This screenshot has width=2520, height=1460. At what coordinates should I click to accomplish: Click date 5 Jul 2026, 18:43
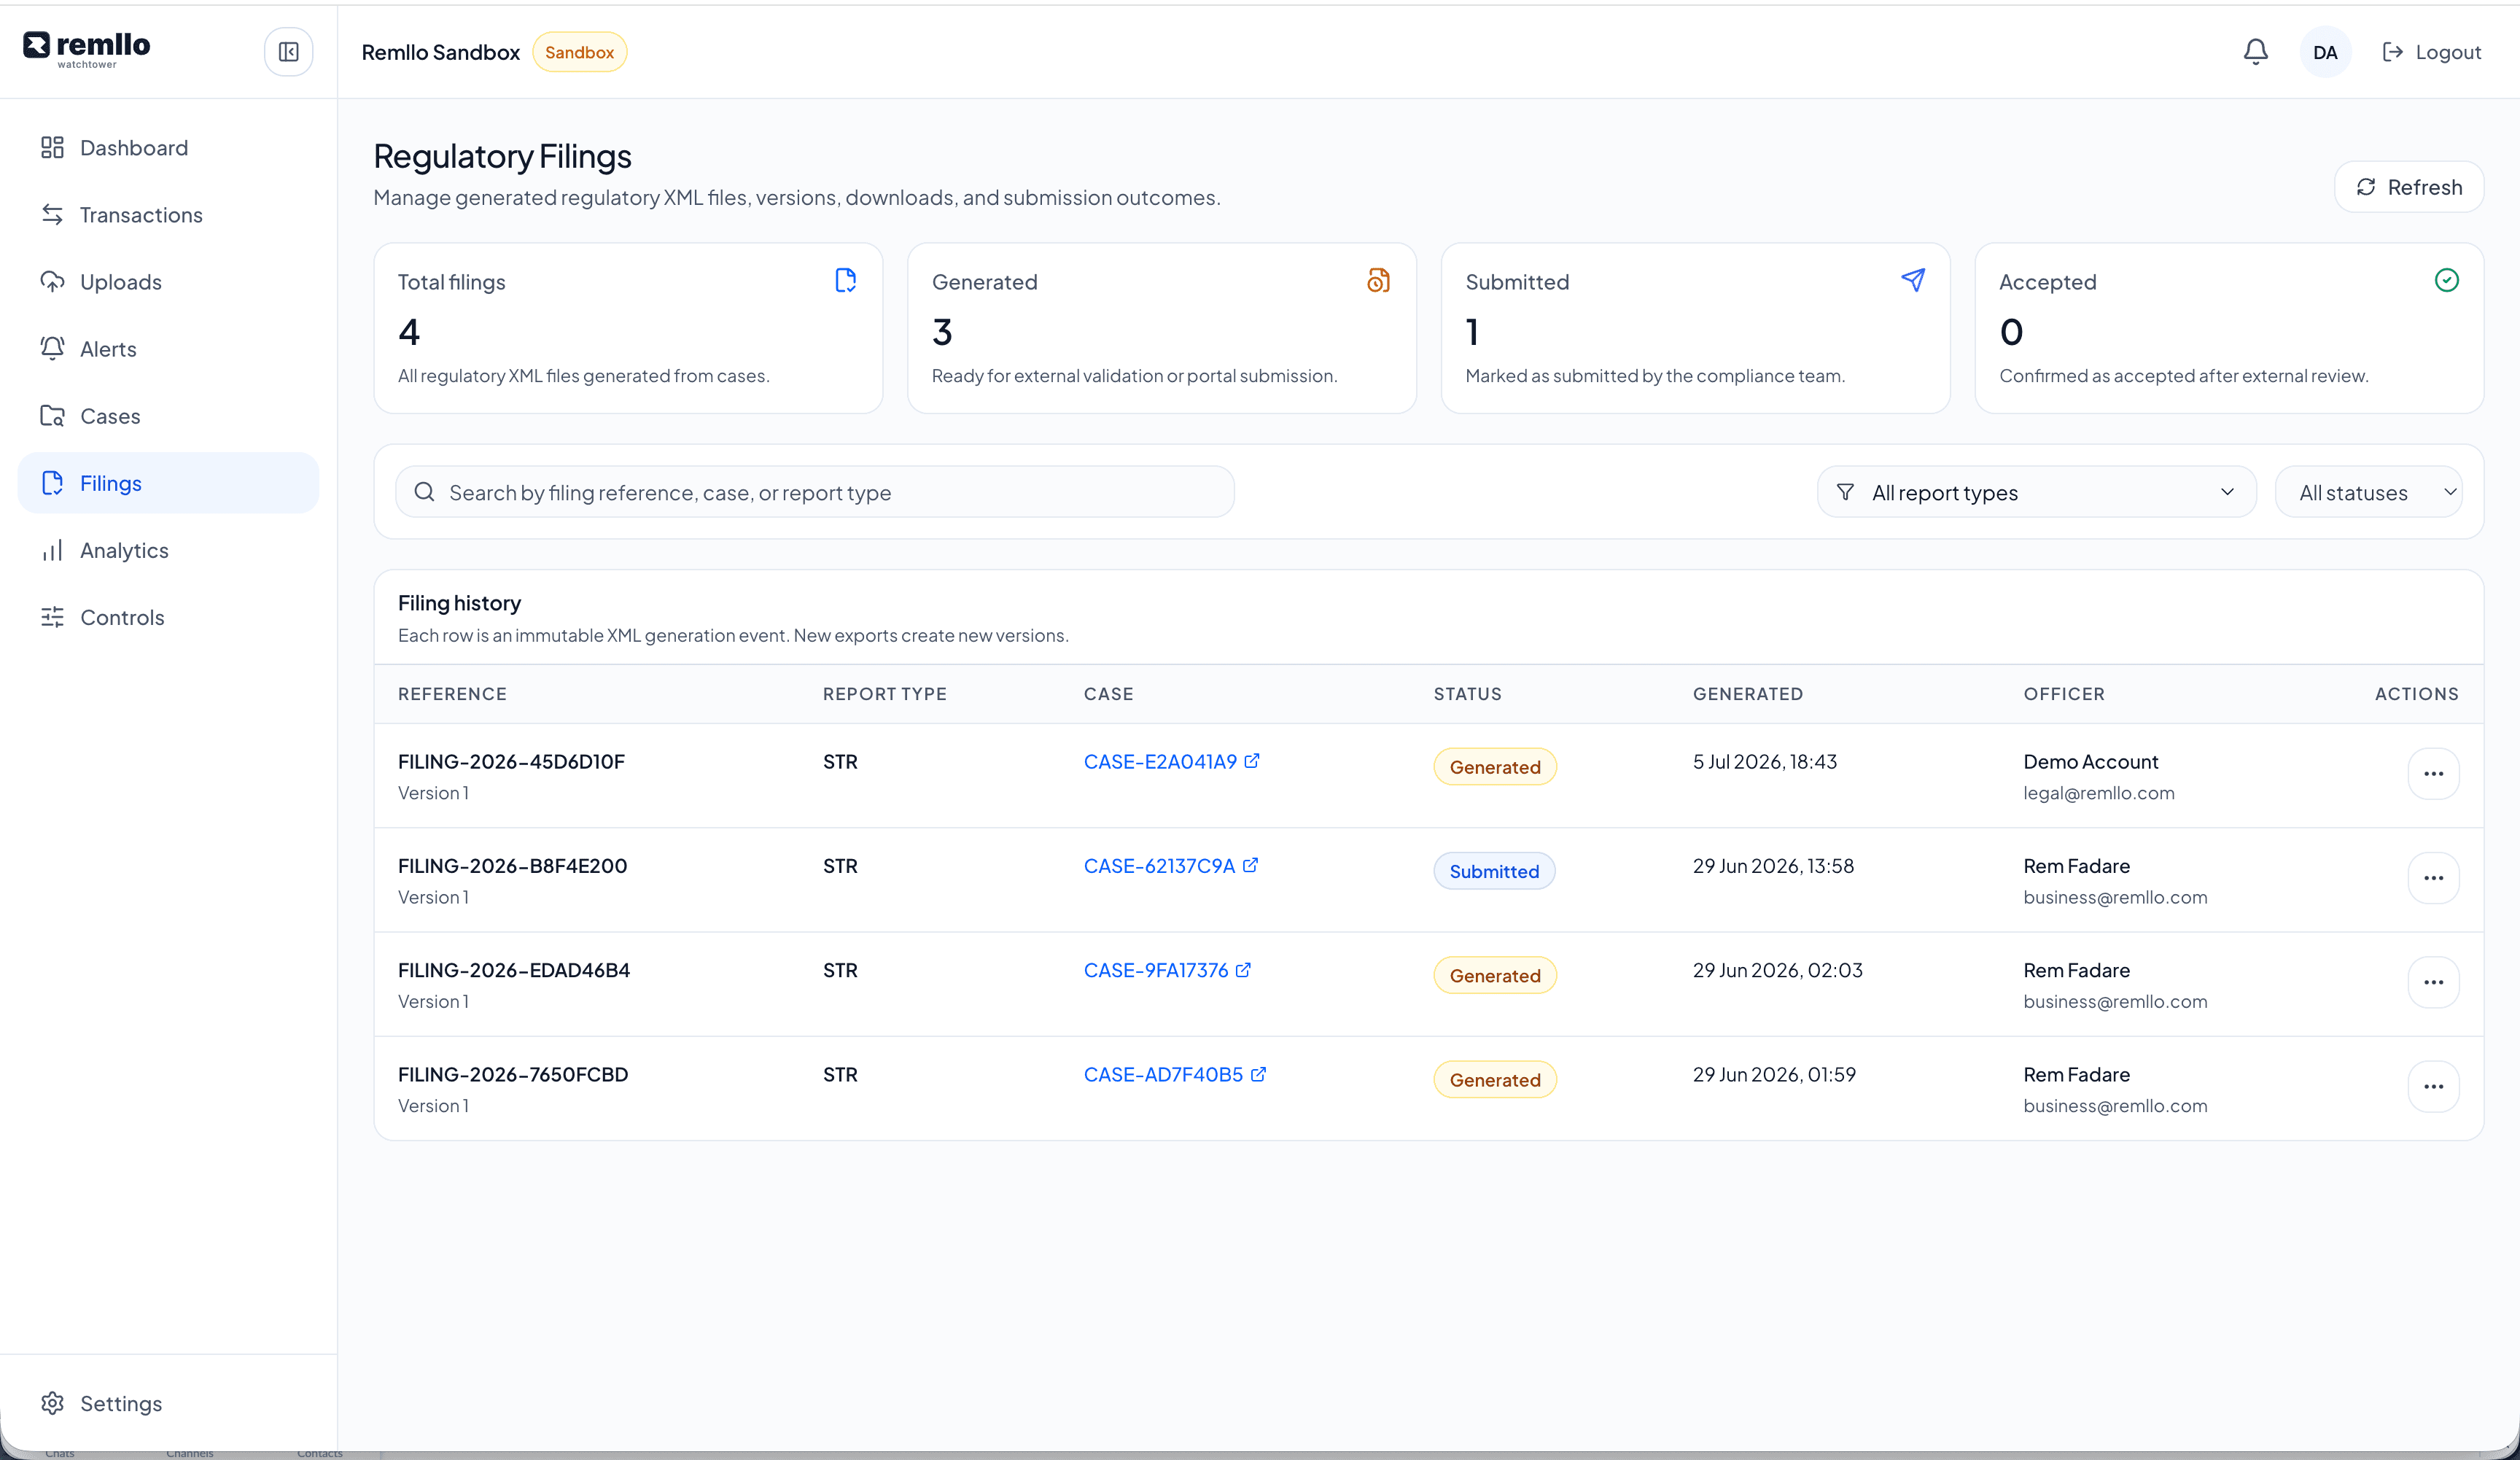tap(1765, 762)
